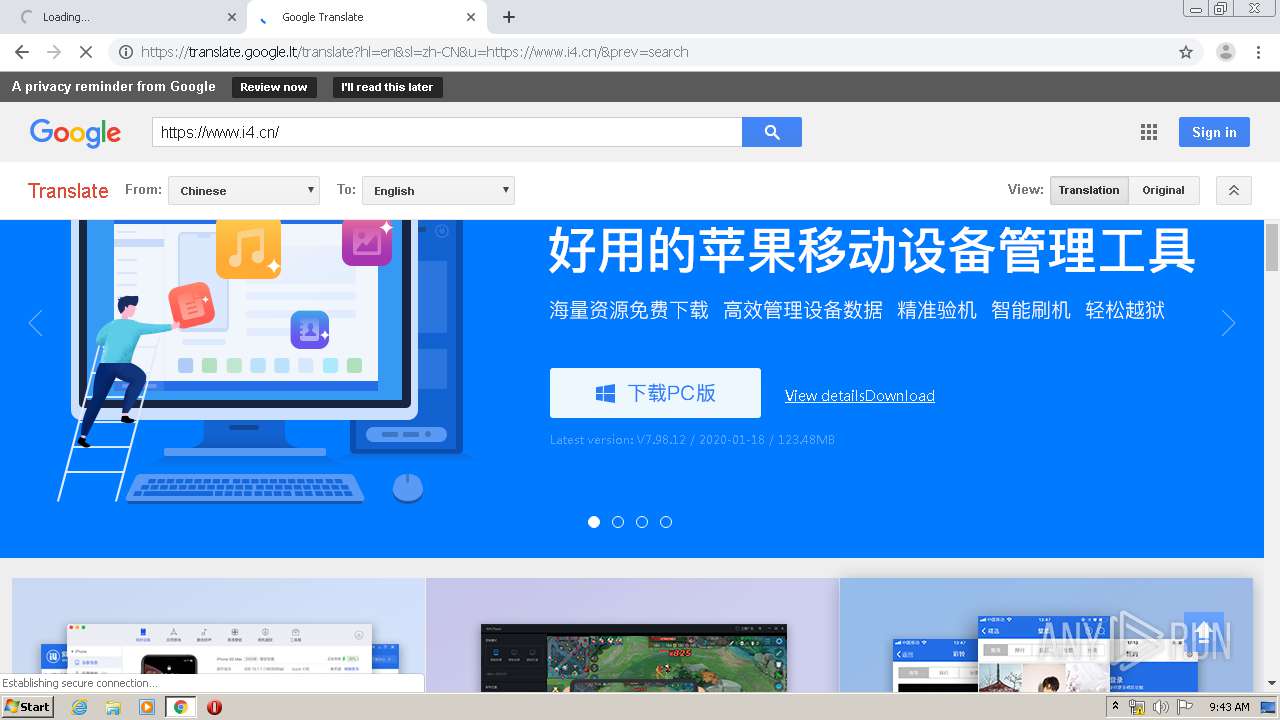Click scrollbar down arrow
Image resolution: width=1280 pixels, height=720 pixels.
pyautogui.click(x=1272, y=683)
